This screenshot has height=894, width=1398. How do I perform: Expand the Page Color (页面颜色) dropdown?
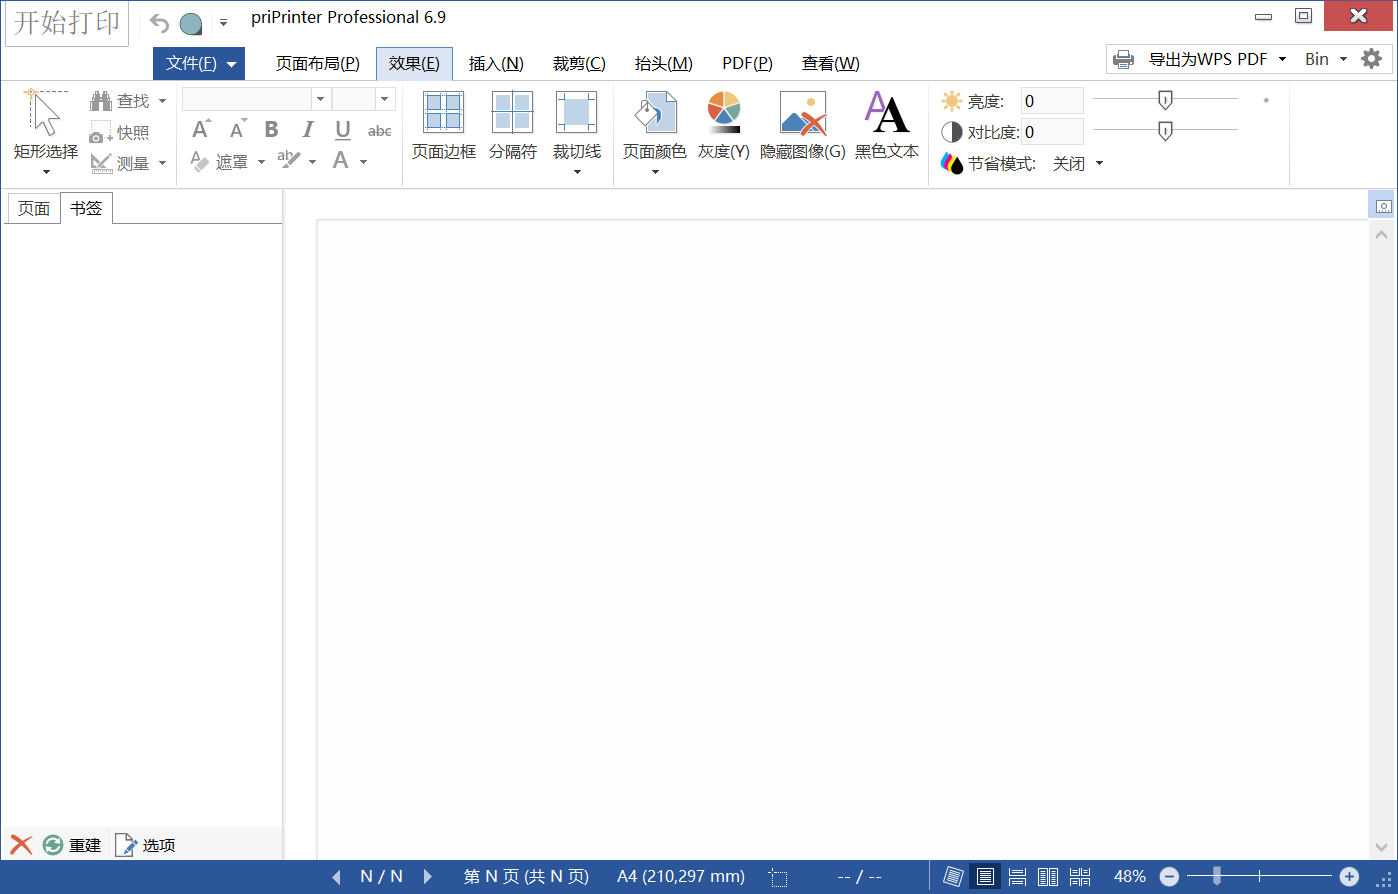pos(655,172)
